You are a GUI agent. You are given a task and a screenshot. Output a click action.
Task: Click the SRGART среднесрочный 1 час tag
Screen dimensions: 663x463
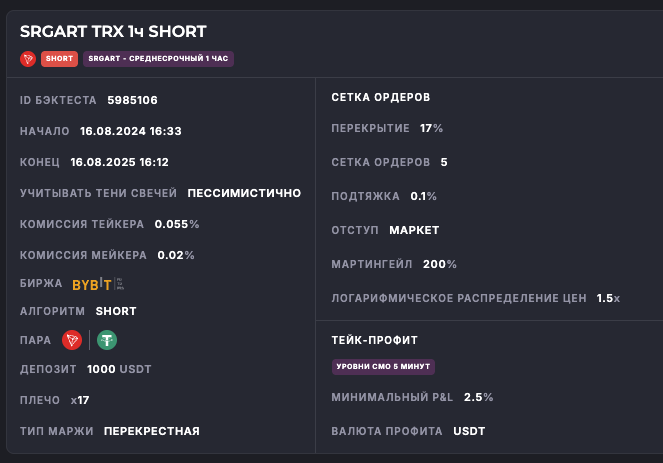click(x=158, y=59)
